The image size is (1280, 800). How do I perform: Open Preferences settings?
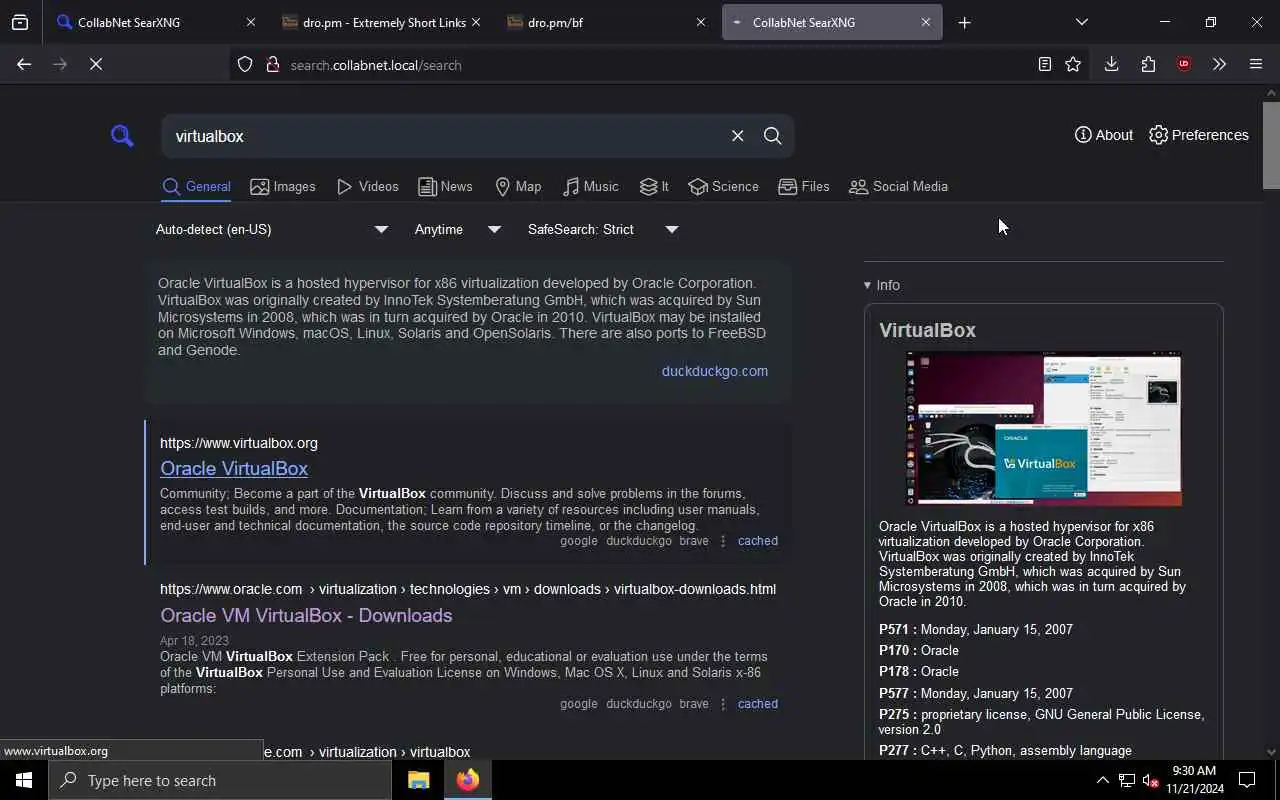(x=1199, y=135)
